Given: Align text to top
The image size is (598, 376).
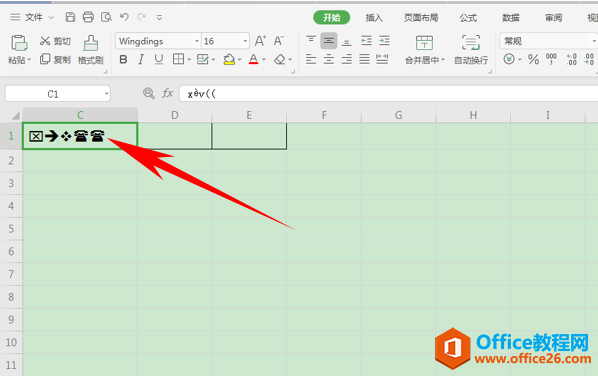Looking at the screenshot, I should pyautogui.click(x=311, y=40).
